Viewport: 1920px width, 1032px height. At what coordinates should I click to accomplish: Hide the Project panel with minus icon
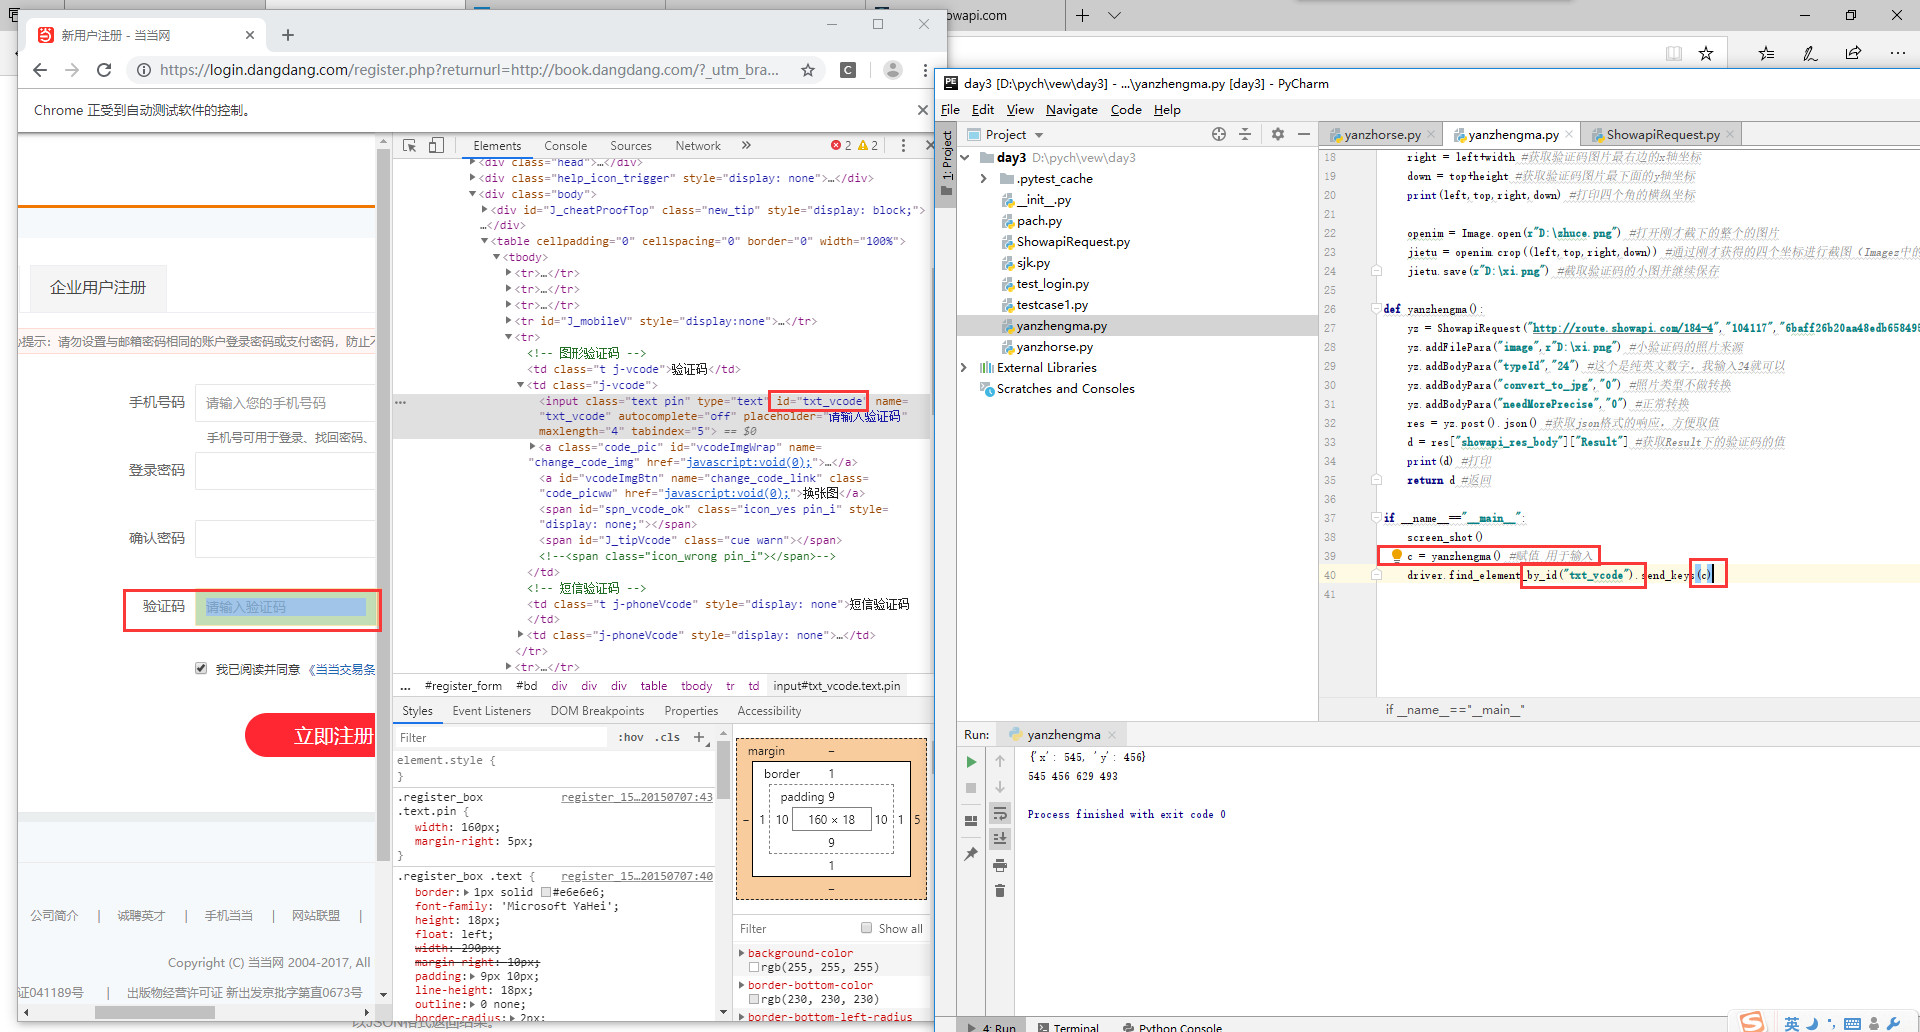(x=1304, y=134)
